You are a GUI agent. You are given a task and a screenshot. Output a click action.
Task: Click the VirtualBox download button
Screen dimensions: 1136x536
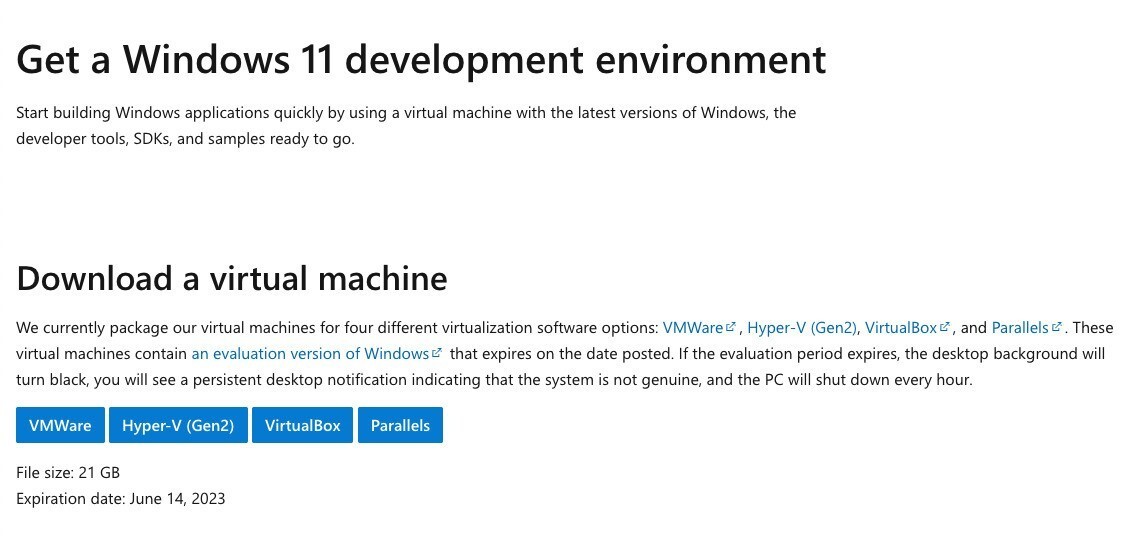click(302, 425)
